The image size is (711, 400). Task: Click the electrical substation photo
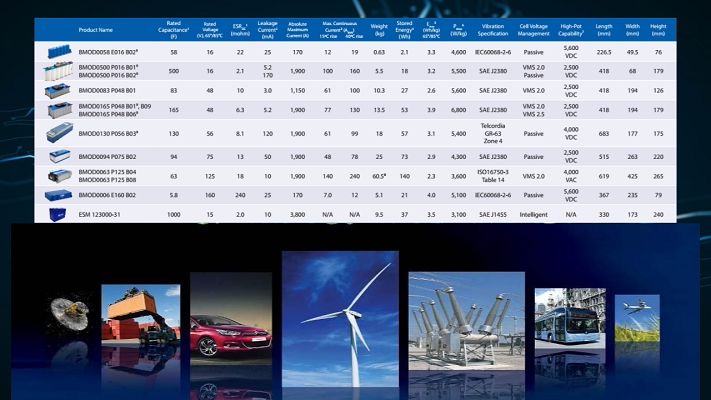(x=467, y=321)
